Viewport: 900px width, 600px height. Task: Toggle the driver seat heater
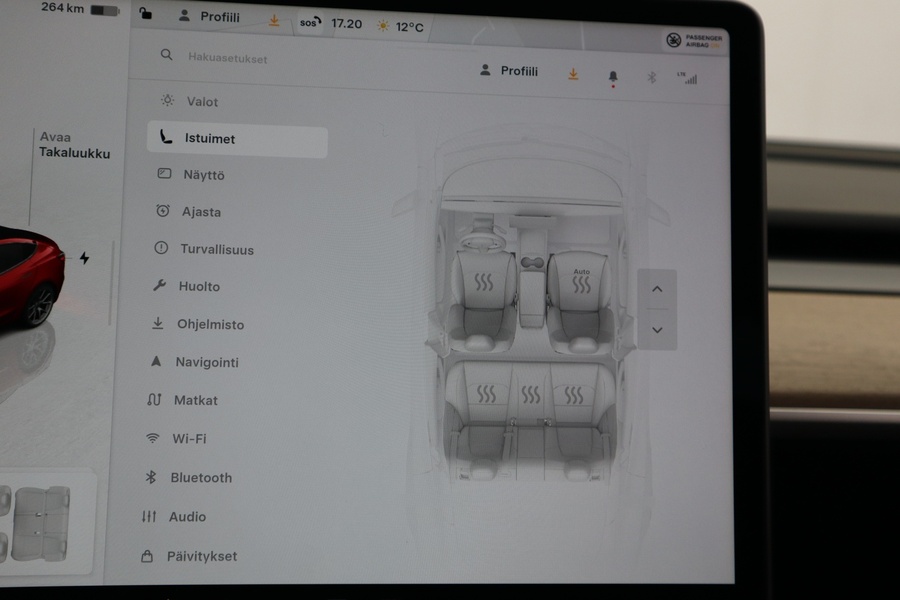484,282
